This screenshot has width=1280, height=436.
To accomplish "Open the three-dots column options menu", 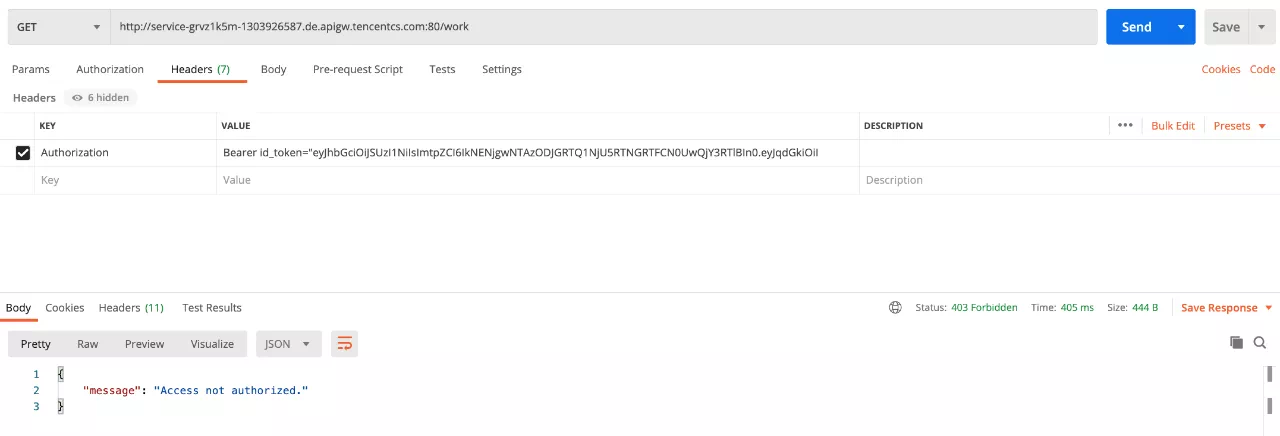I will [x=1125, y=126].
